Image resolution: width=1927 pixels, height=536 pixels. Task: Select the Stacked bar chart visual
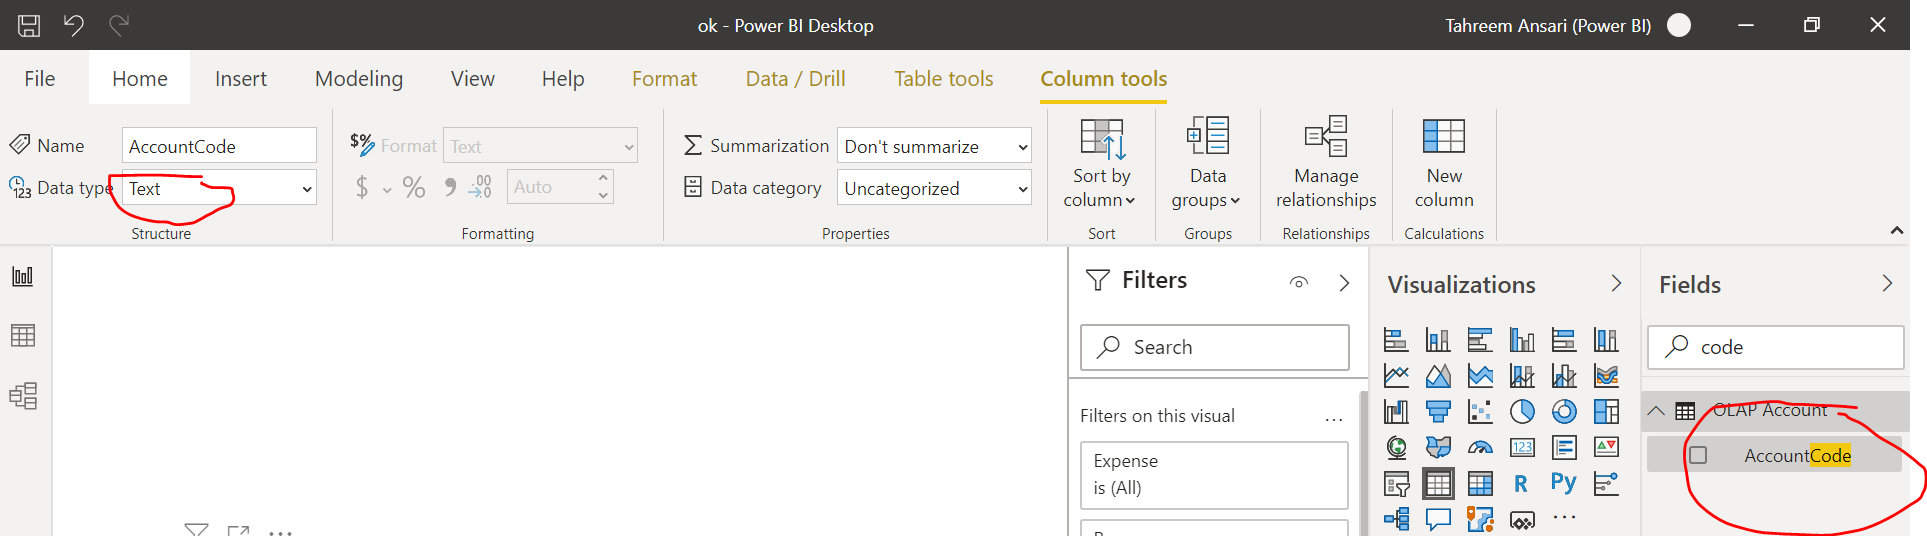tap(1396, 340)
